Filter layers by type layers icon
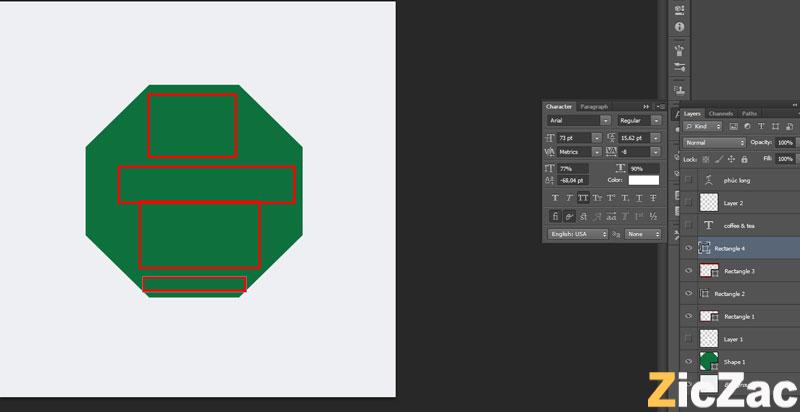Image resolution: width=800 pixels, height=412 pixels. point(762,128)
